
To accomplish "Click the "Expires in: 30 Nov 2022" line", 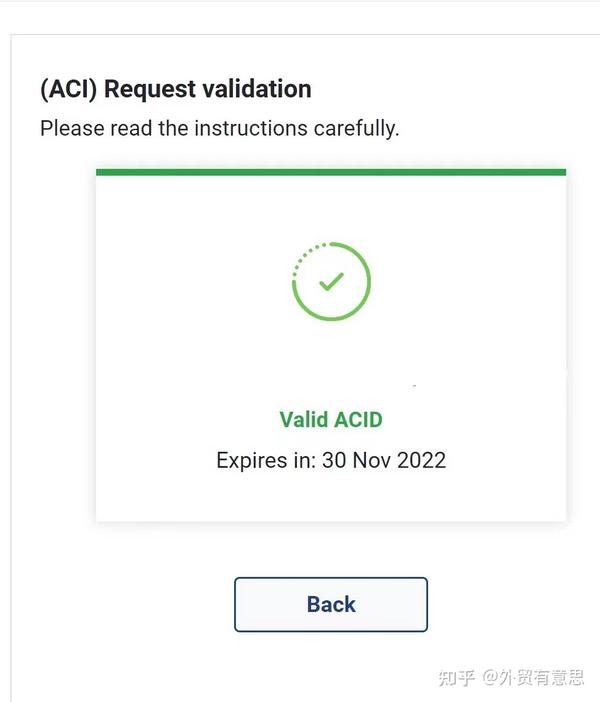I will click(x=331, y=461).
